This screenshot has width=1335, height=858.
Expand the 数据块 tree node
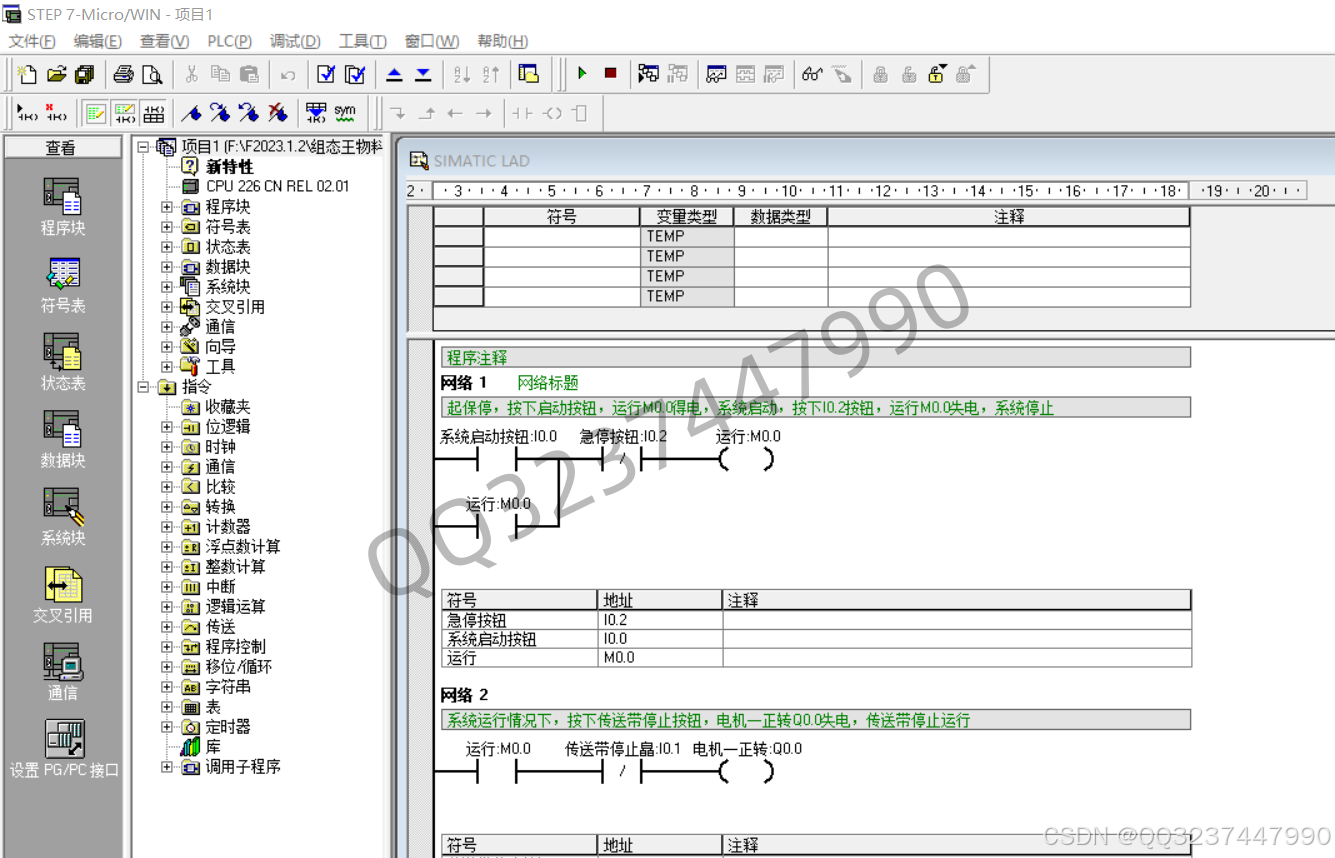(x=167, y=267)
